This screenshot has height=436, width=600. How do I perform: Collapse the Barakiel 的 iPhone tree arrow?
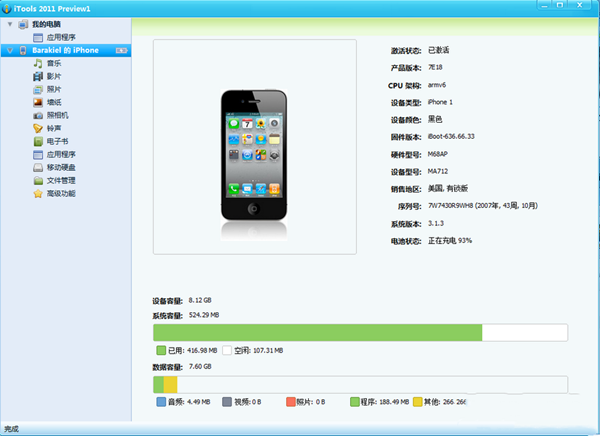click(x=9, y=49)
